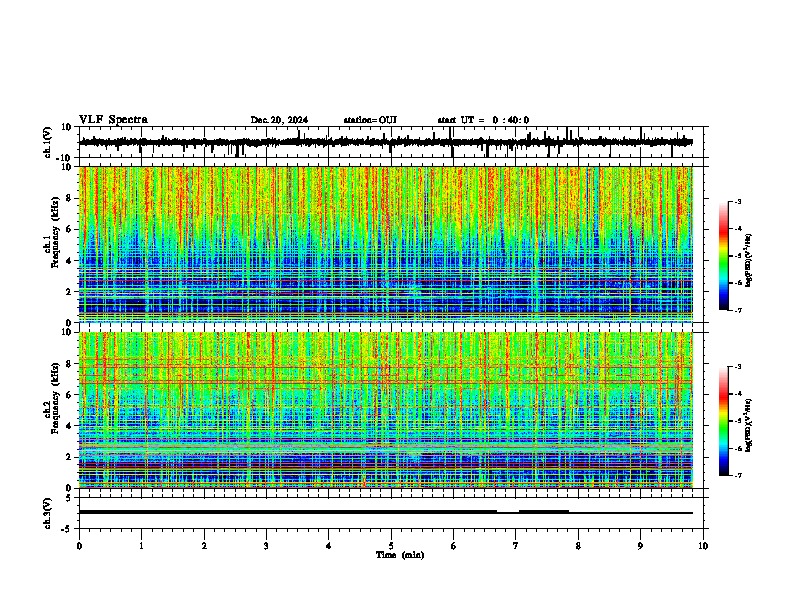Image resolution: width=792 pixels, height=612 pixels.
Task: Click the ch.2 spectrogram color bar
Action: pos(723,421)
